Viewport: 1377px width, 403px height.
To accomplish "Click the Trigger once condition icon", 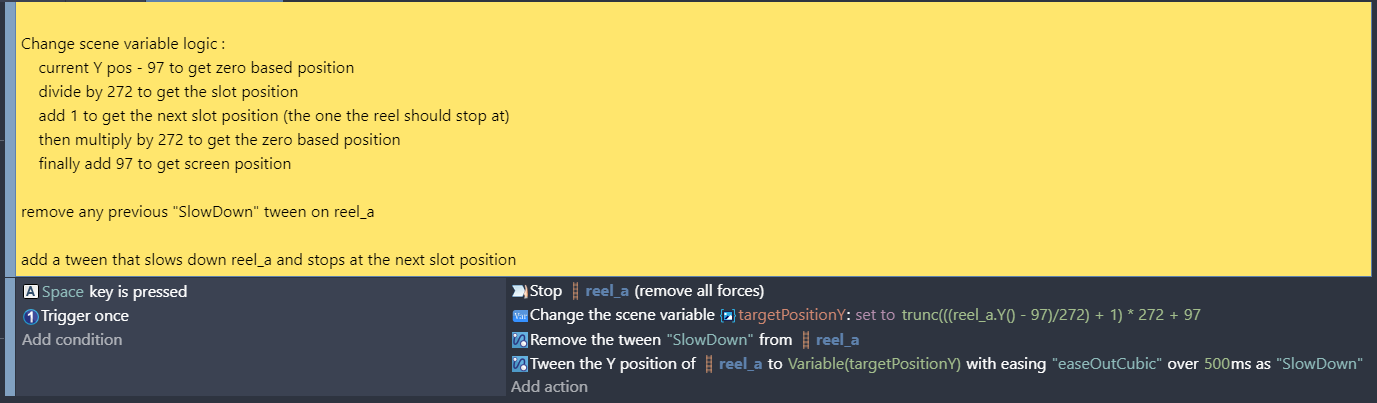I will click(x=30, y=316).
